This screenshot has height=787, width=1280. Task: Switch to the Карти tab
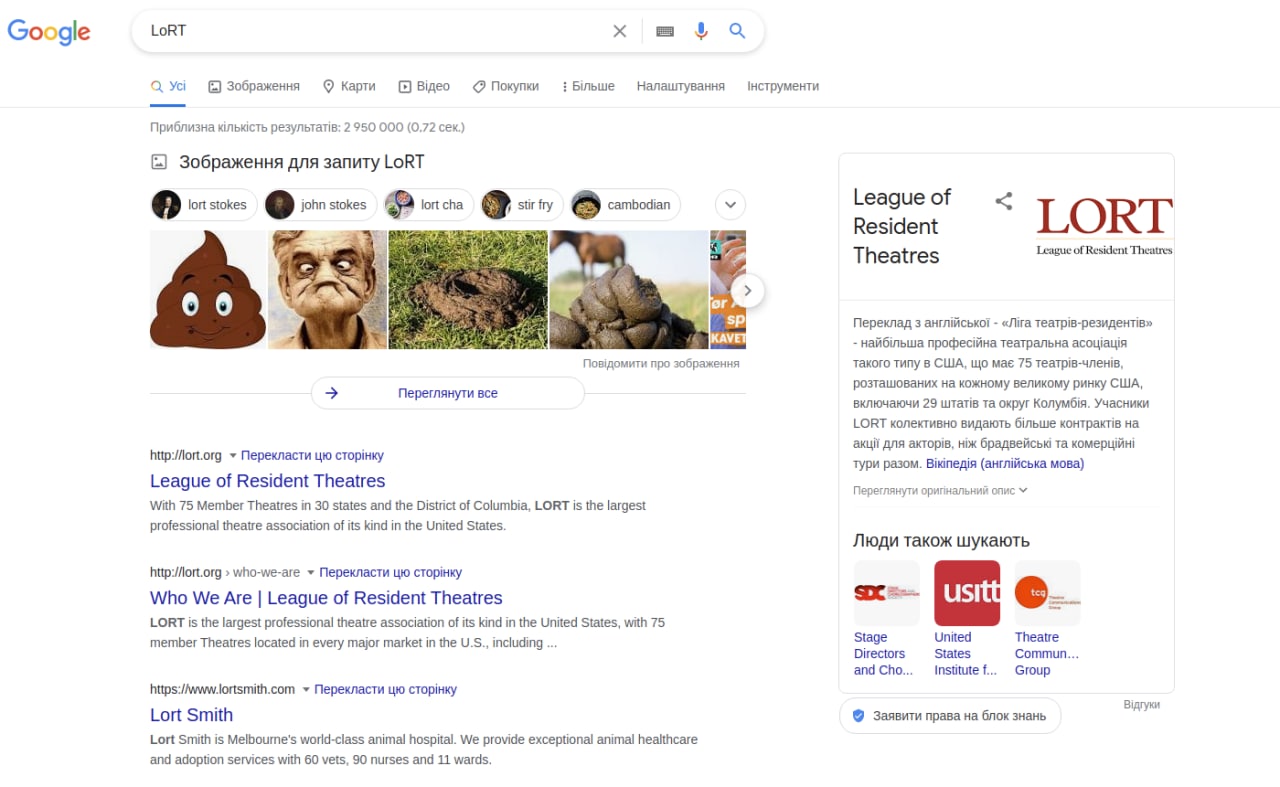pos(349,86)
